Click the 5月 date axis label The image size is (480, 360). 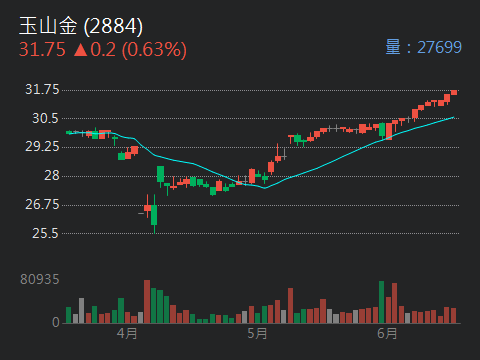tap(257, 333)
